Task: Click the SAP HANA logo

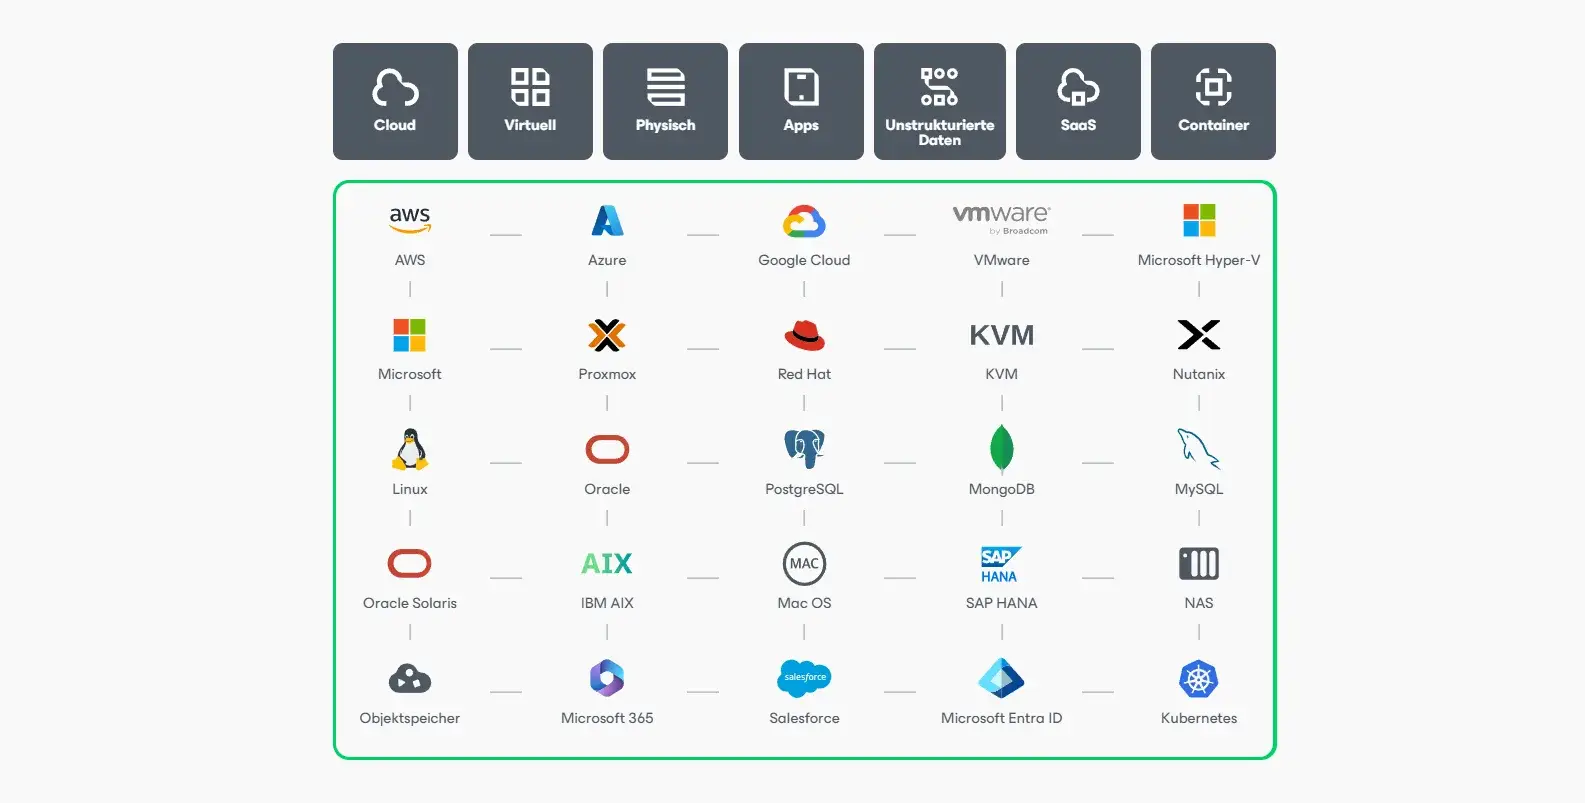Action: (1001, 564)
